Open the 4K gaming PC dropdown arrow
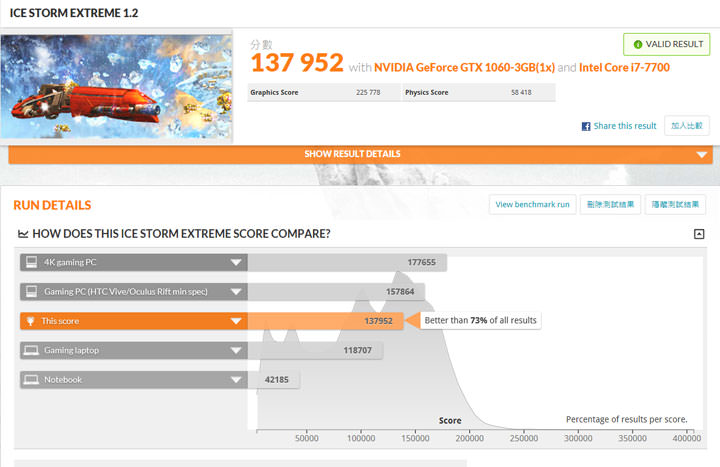The height and width of the screenshot is (467, 720). [x=236, y=262]
